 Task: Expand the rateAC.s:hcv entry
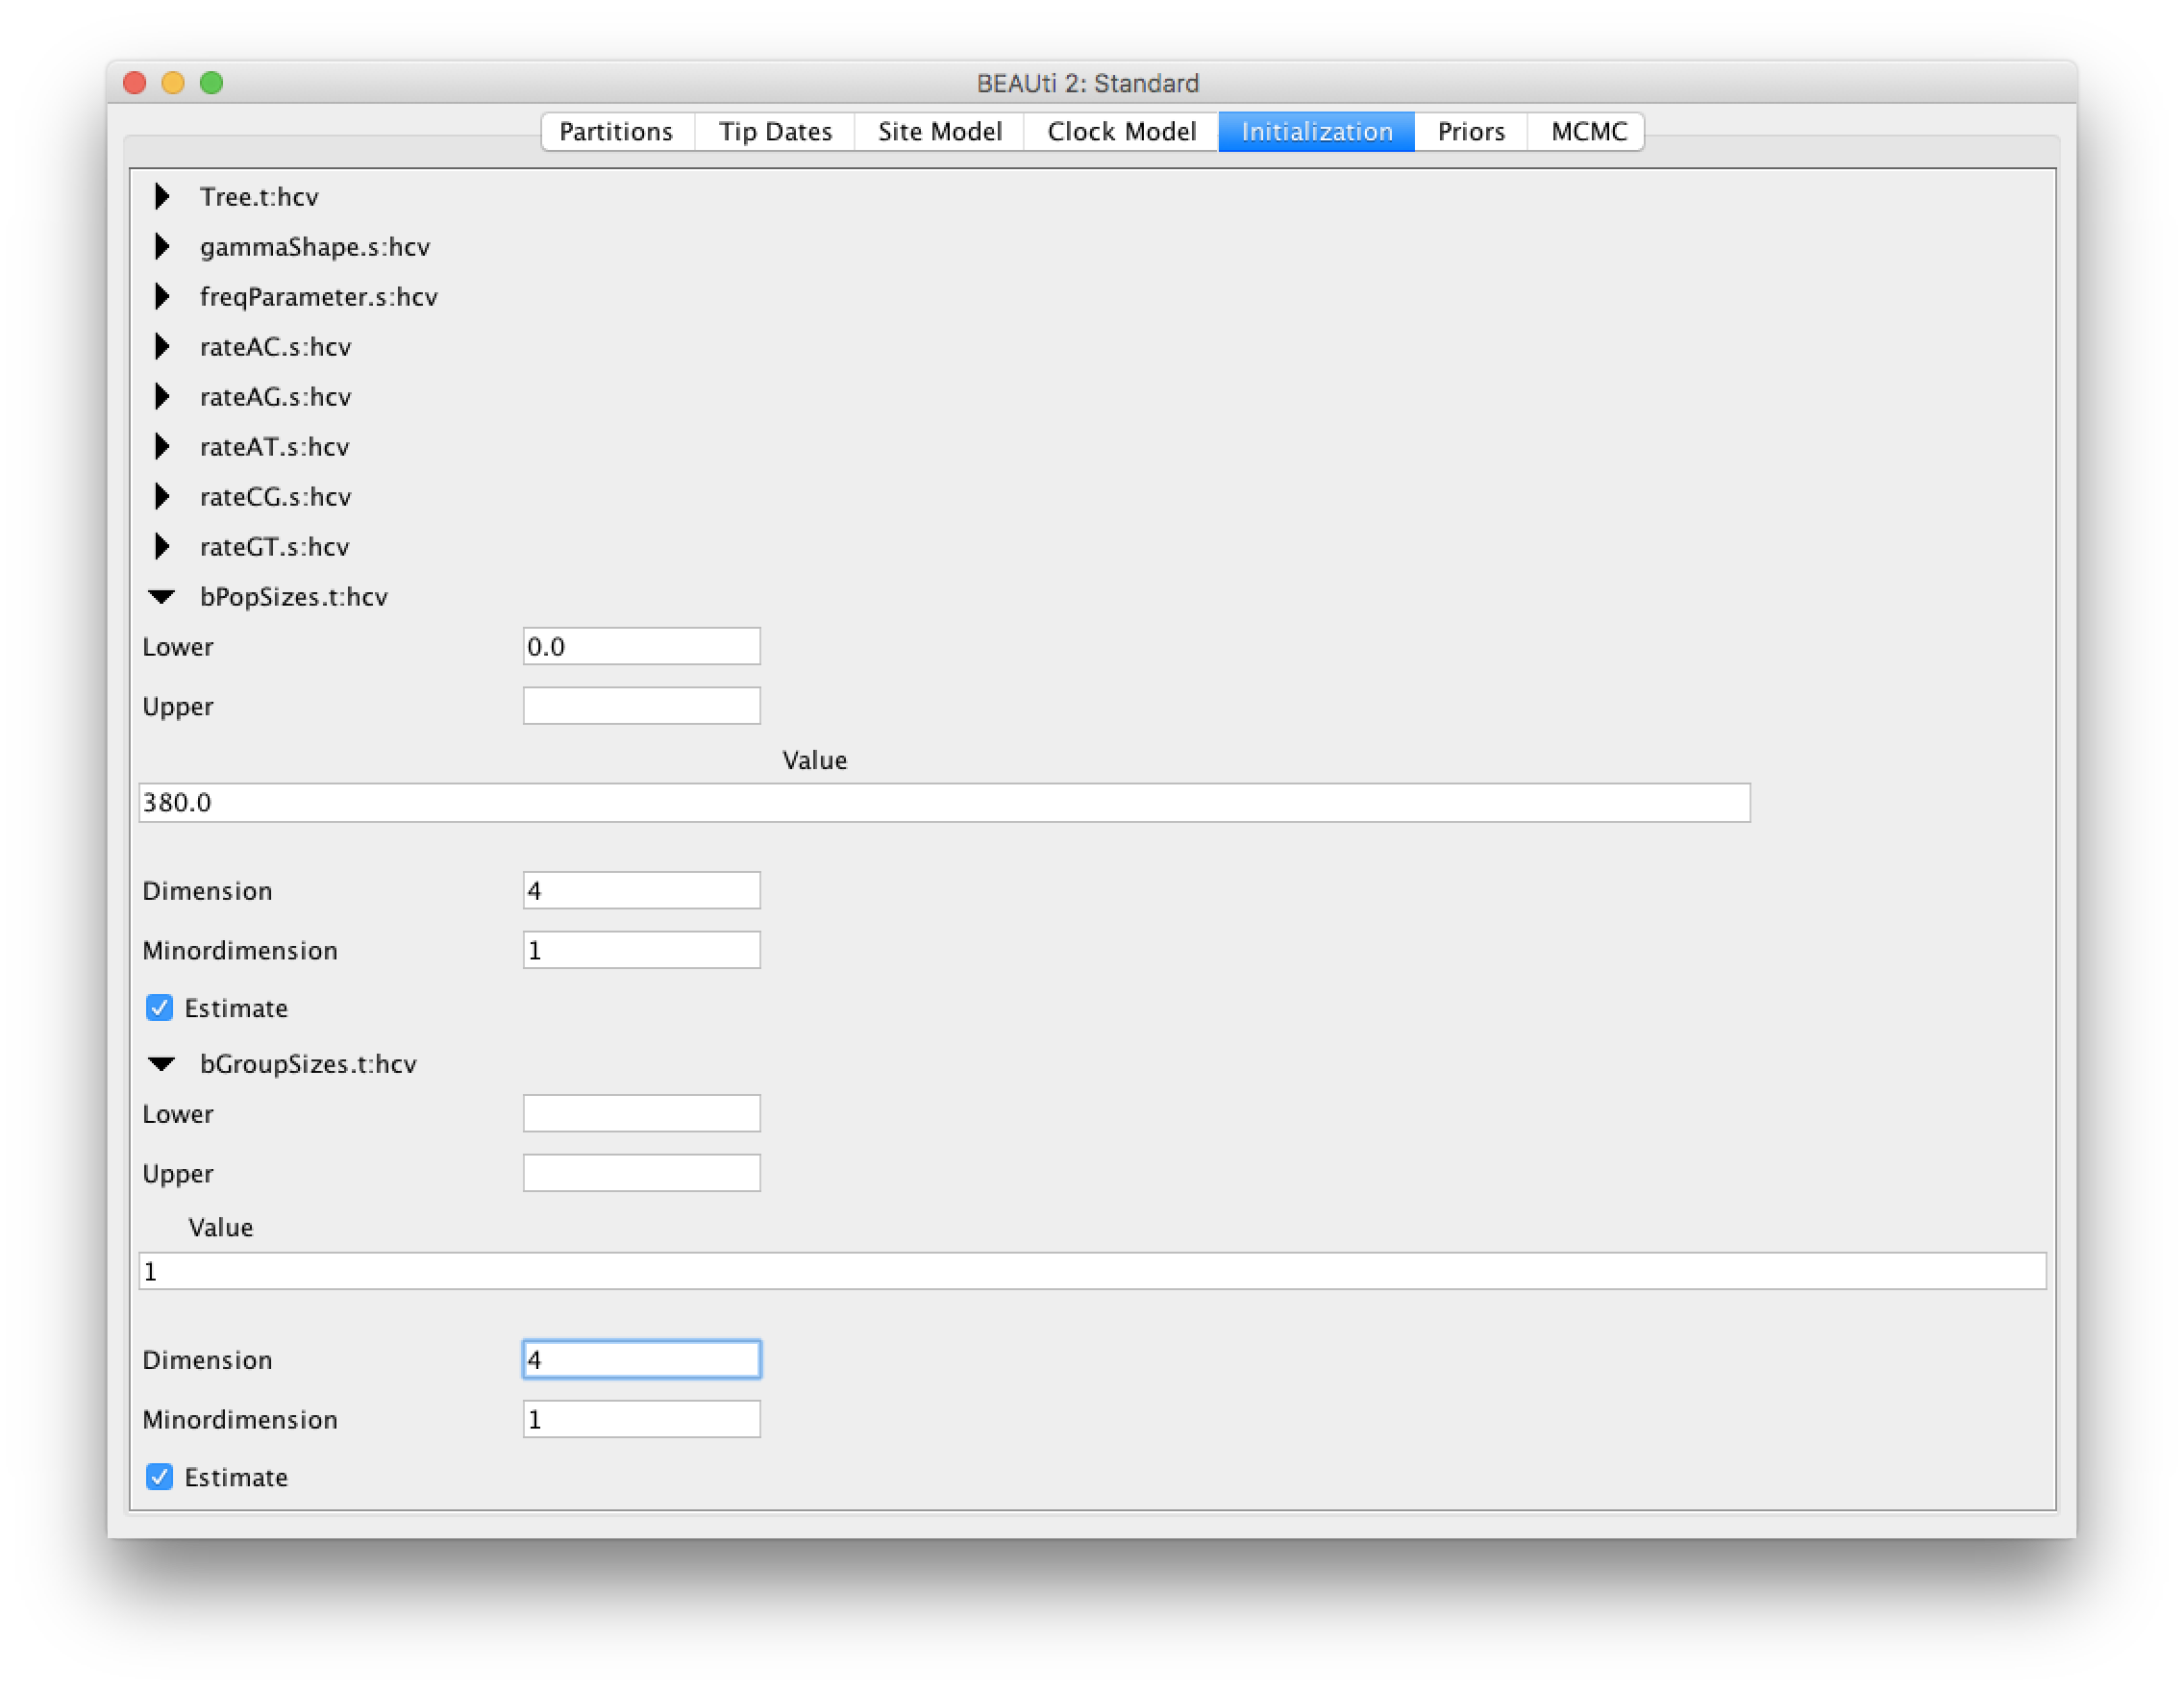162,347
